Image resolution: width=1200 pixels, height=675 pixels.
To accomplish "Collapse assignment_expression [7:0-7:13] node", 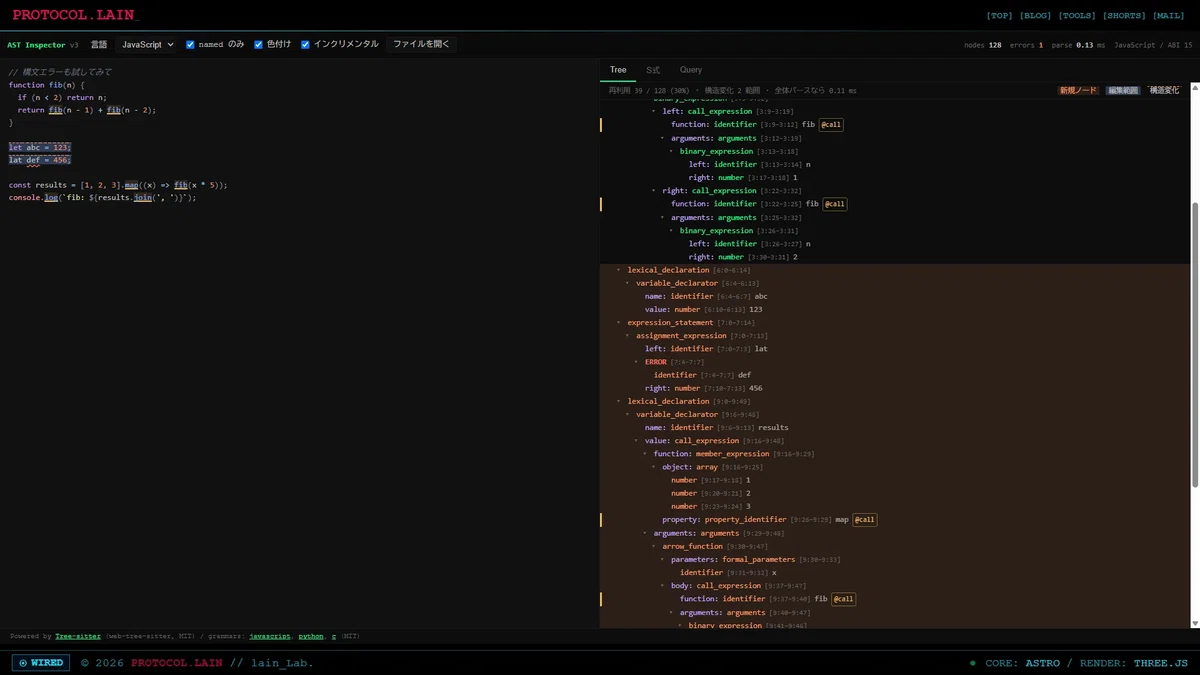I will coord(628,336).
